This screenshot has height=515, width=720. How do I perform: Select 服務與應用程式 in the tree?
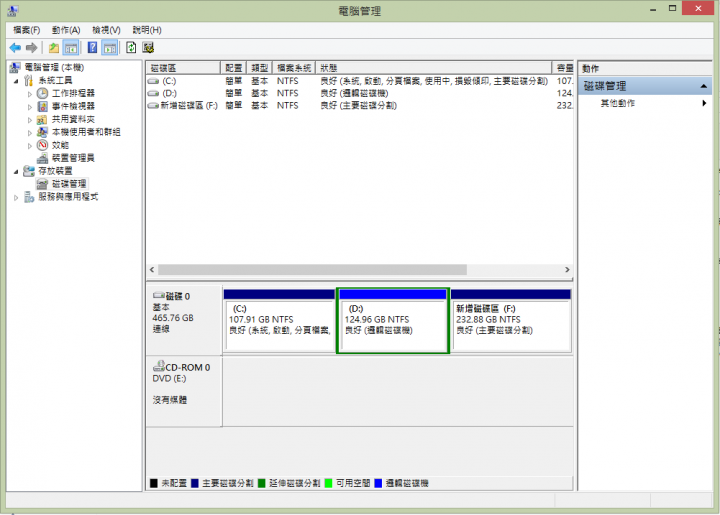(68, 197)
